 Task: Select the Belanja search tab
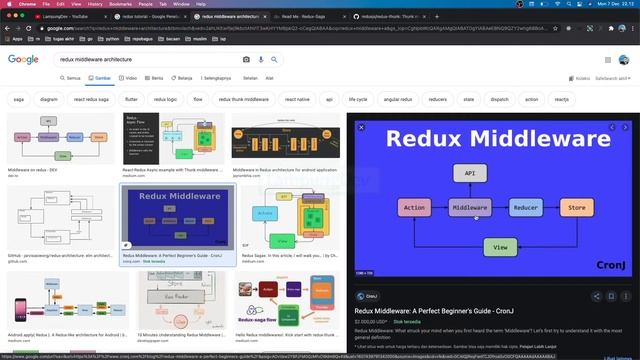point(182,78)
